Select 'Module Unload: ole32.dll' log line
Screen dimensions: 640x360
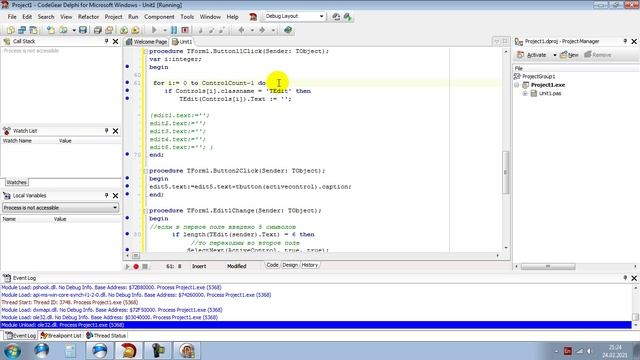coord(316,325)
